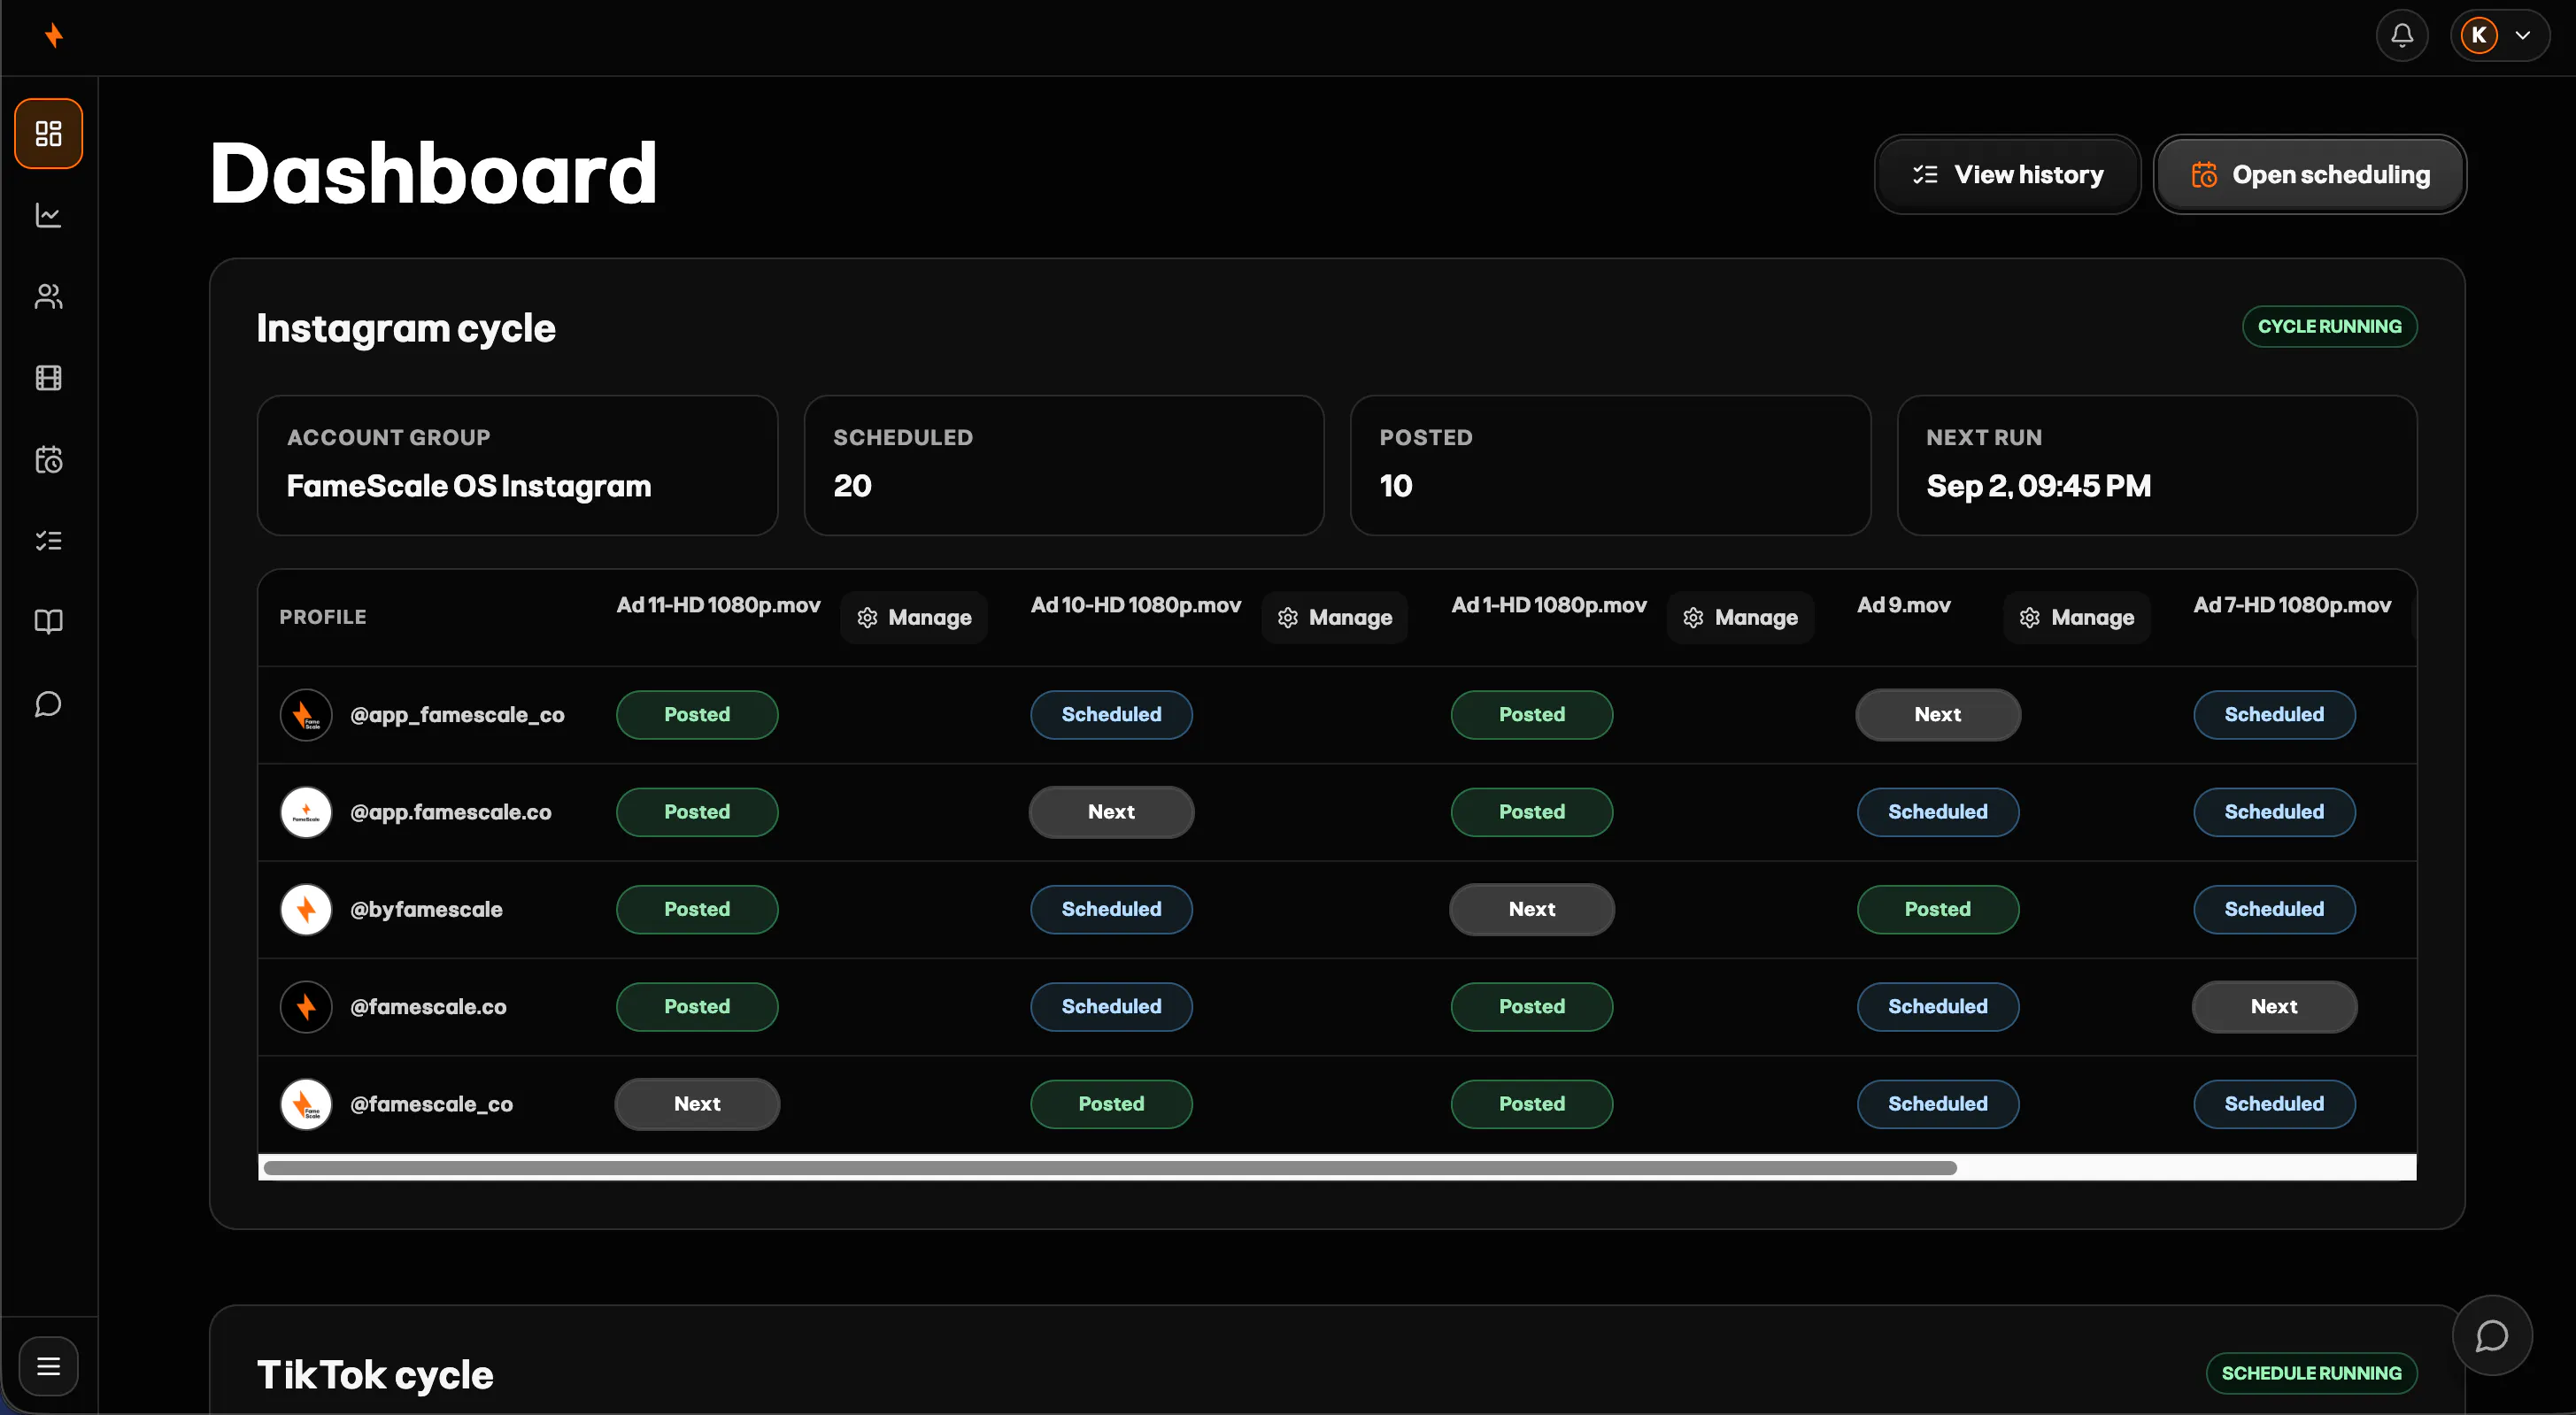Click @famescale.co profile avatar
This screenshot has height=1415, width=2576.
coord(306,1007)
